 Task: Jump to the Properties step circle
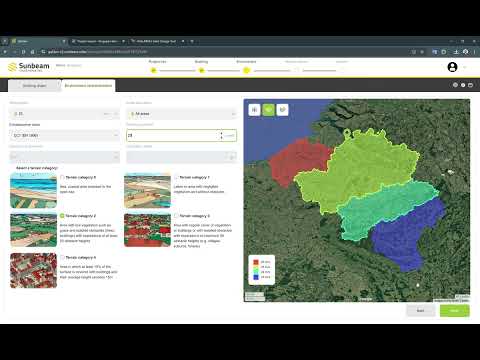coord(154,70)
